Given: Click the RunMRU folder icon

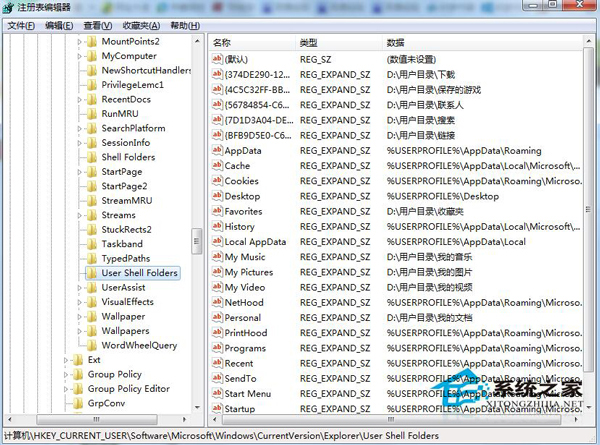Looking at the screenshot, I should (x=92, y=114).
